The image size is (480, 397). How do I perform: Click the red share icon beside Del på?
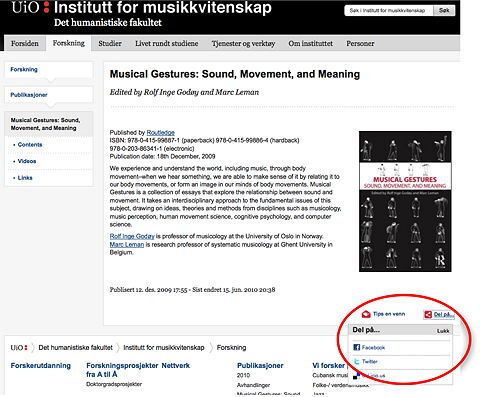[428, 314]
